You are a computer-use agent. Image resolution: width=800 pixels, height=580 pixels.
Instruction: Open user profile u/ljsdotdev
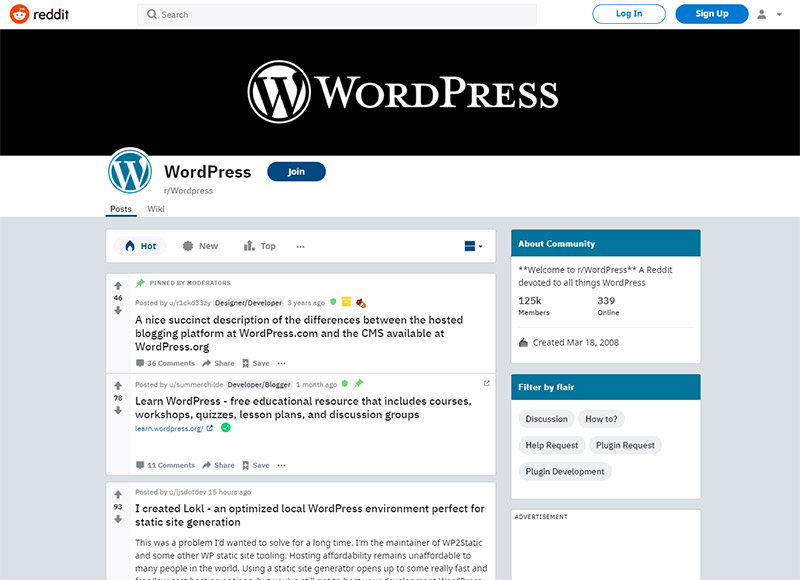click(x=187, y=492)
